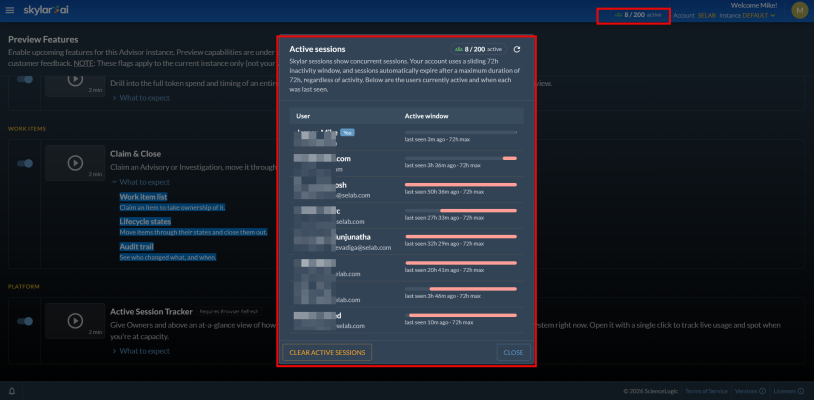The image size is (814, 400).
Task: Click the User column header
Action: coord(303,116)
